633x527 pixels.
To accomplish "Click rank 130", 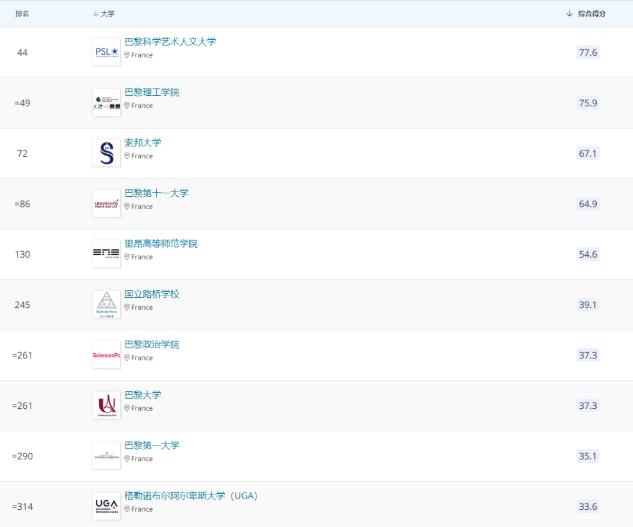I will pos(22,254).
